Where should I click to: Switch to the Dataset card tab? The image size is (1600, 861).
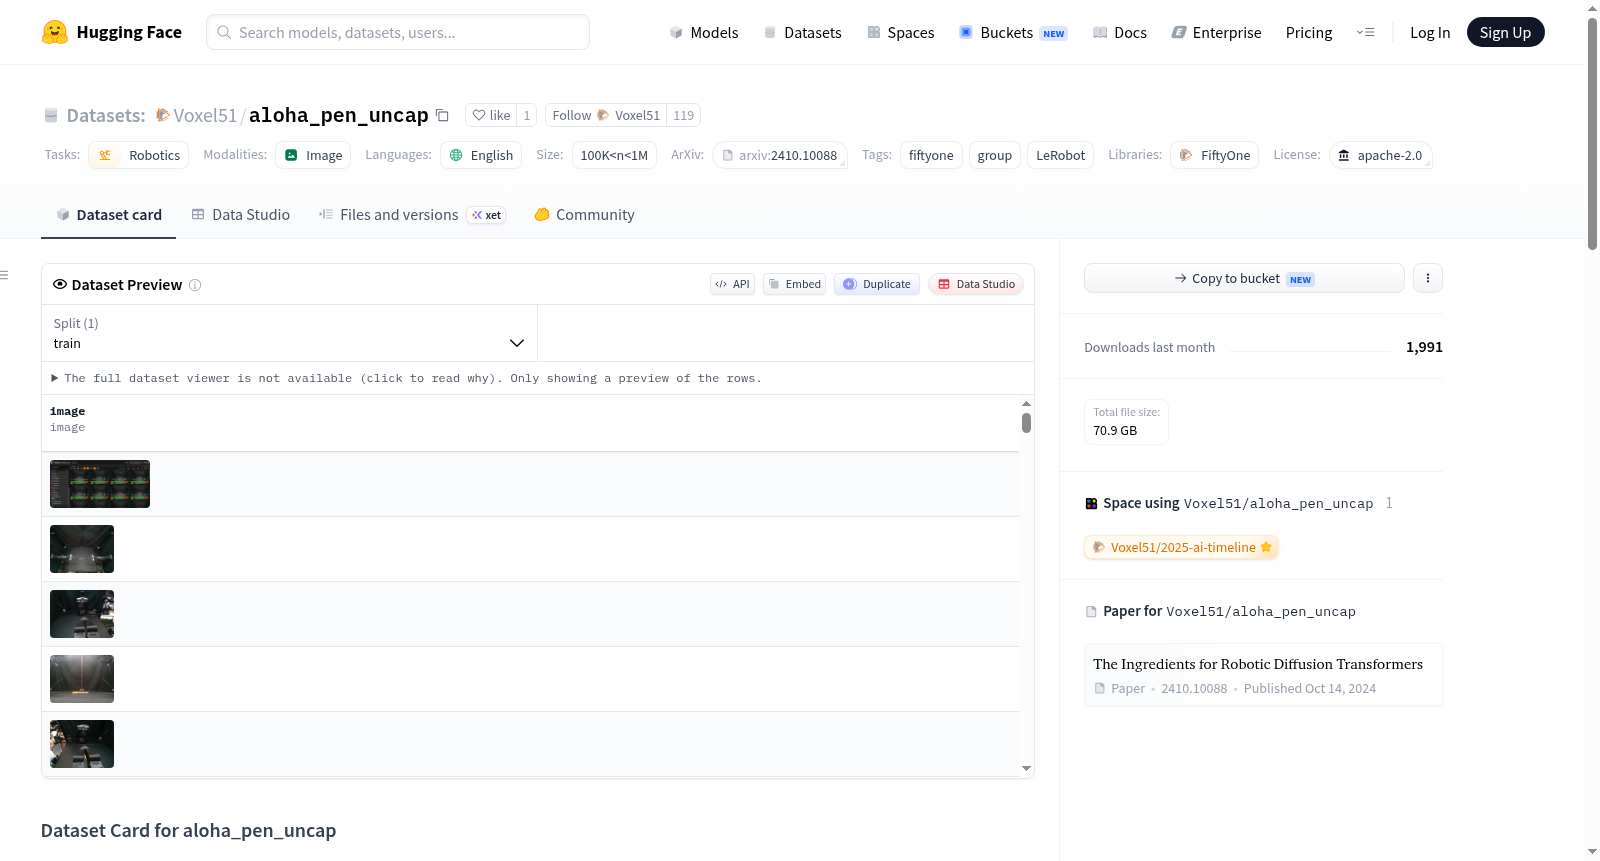tap(109, 215)
